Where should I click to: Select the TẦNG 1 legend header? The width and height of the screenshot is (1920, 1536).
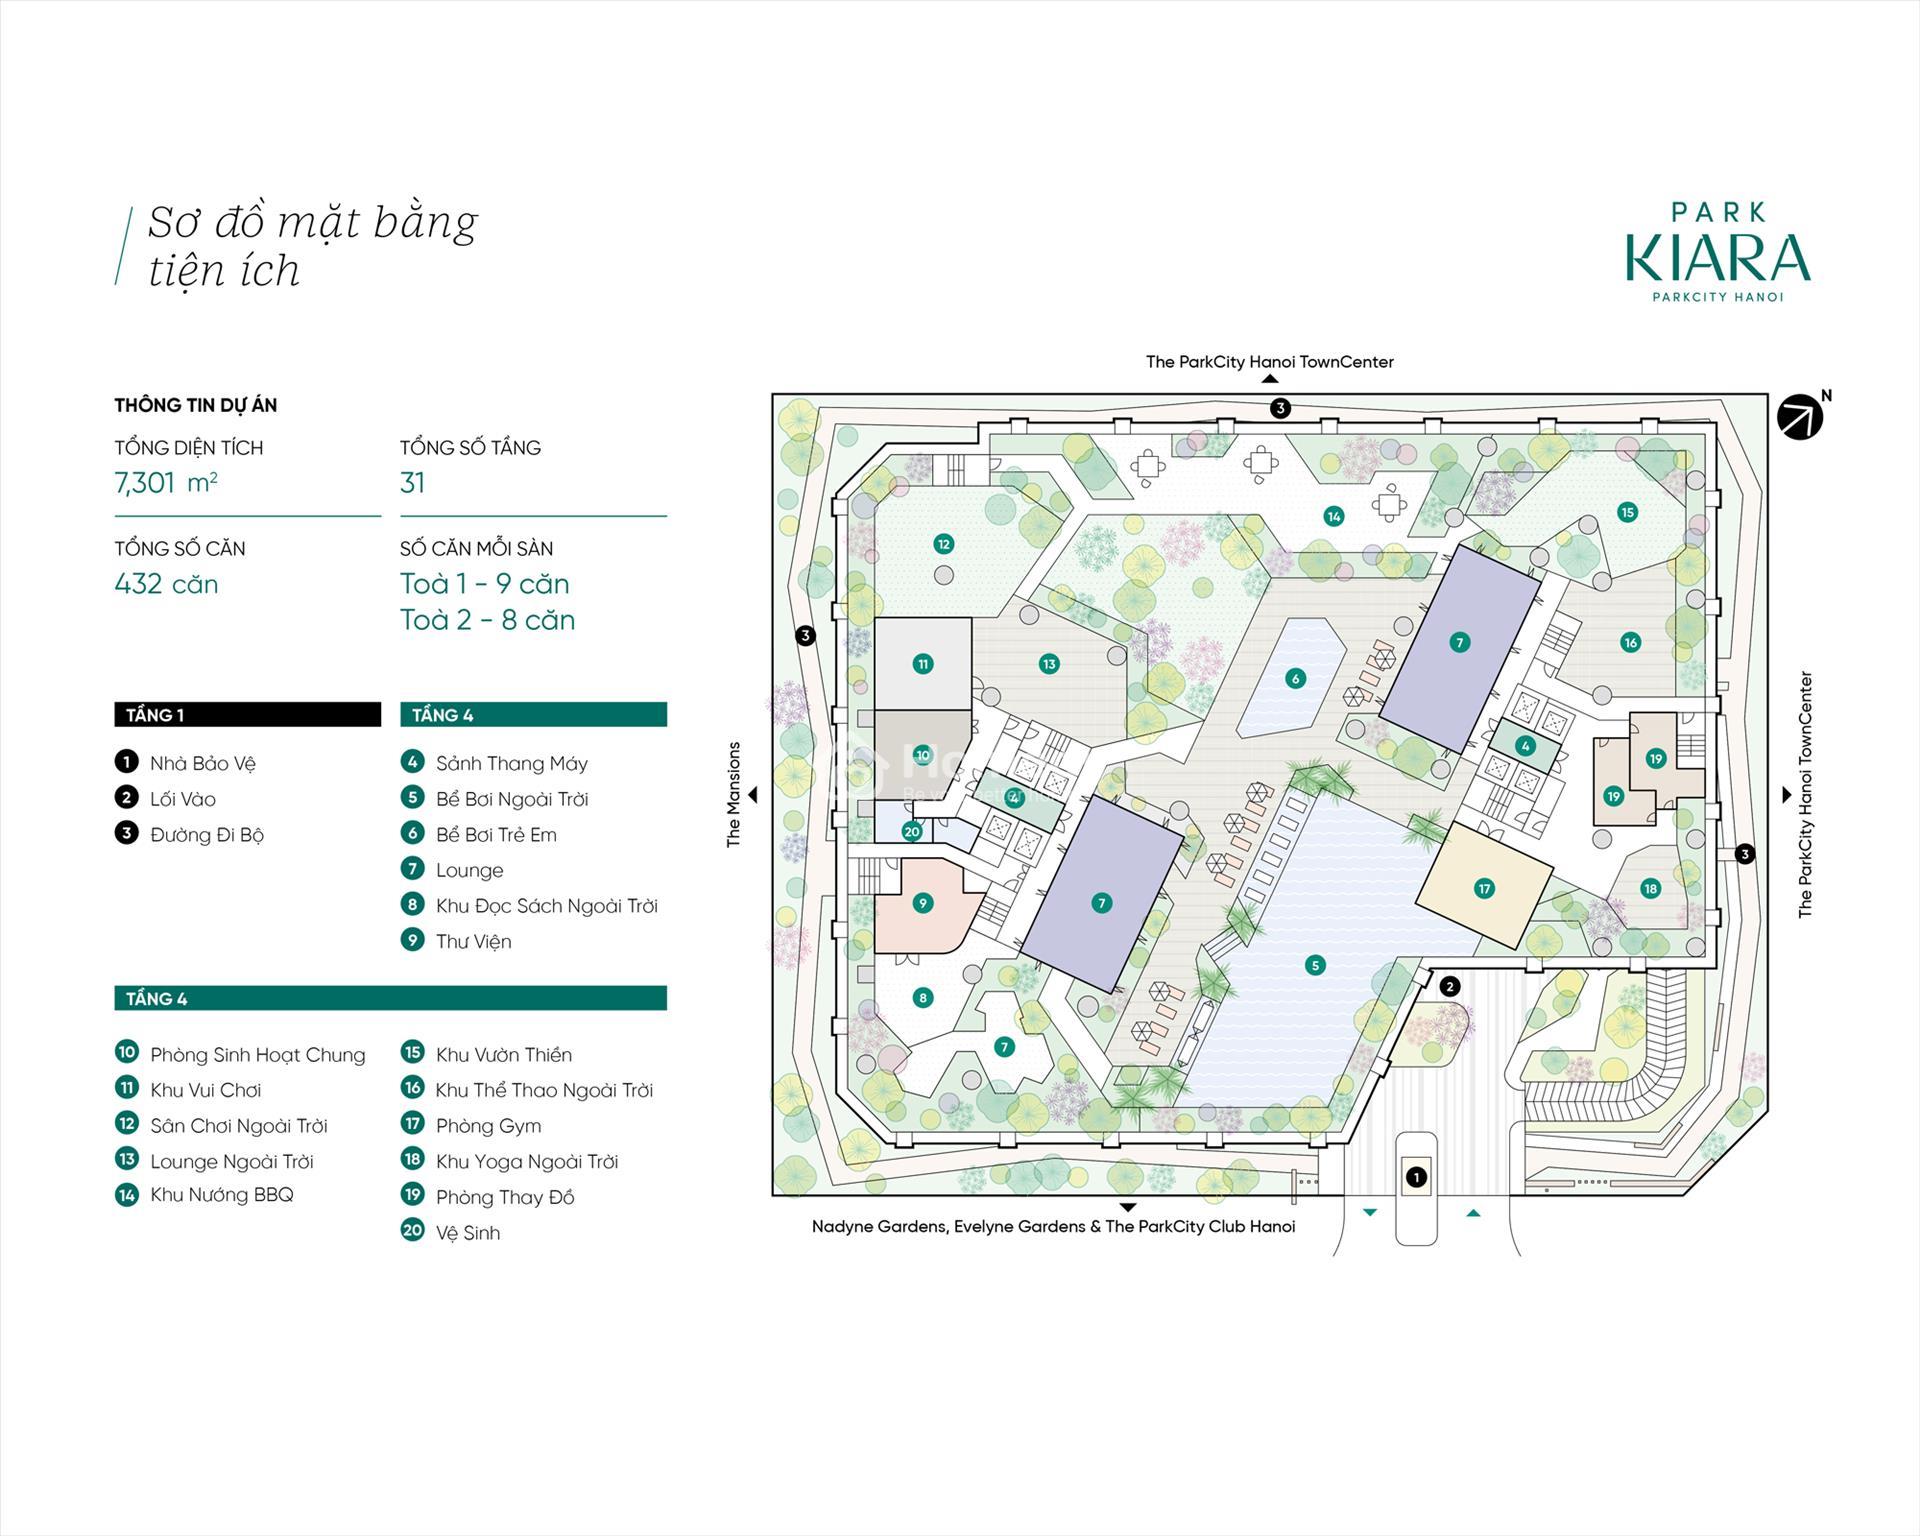click(x=247, y=714)
